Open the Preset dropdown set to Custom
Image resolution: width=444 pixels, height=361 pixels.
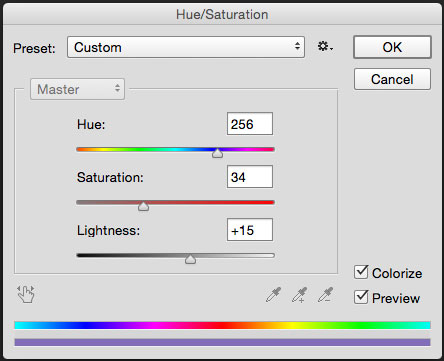(186, 47)
